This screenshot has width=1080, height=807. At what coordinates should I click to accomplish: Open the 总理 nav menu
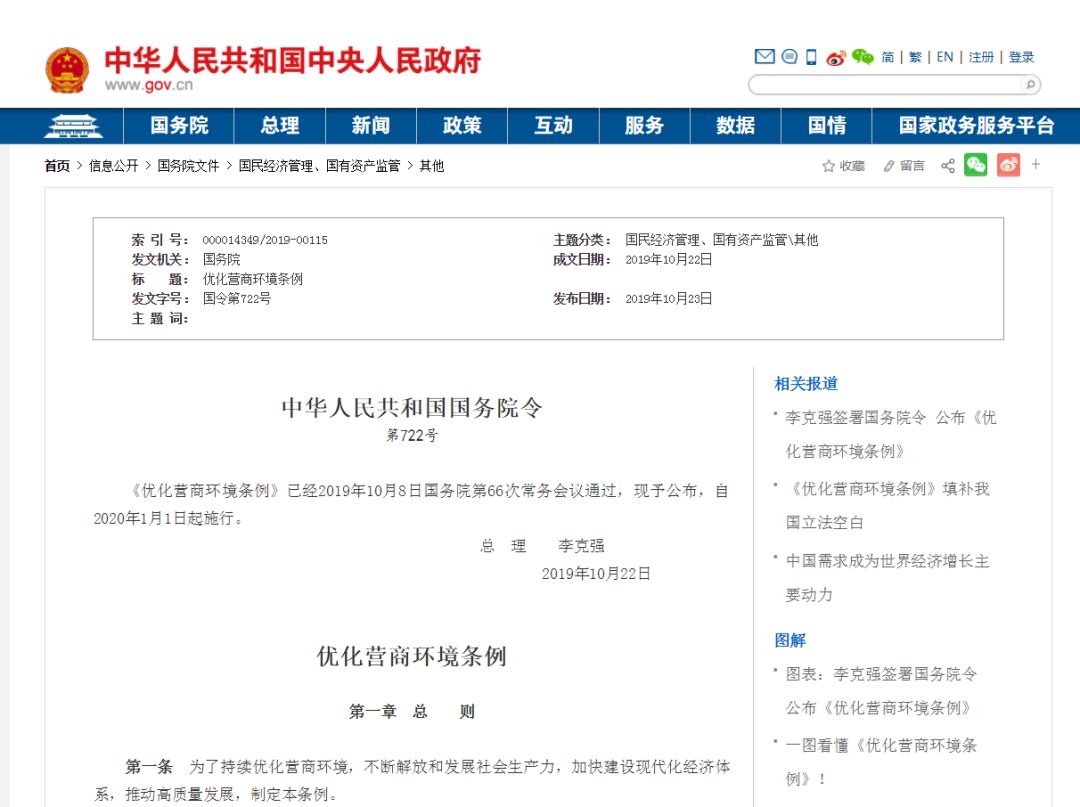280,125
